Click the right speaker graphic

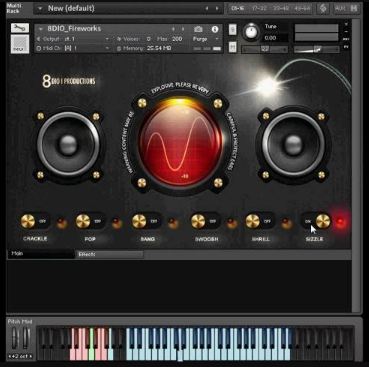click(x=293, y=144)
